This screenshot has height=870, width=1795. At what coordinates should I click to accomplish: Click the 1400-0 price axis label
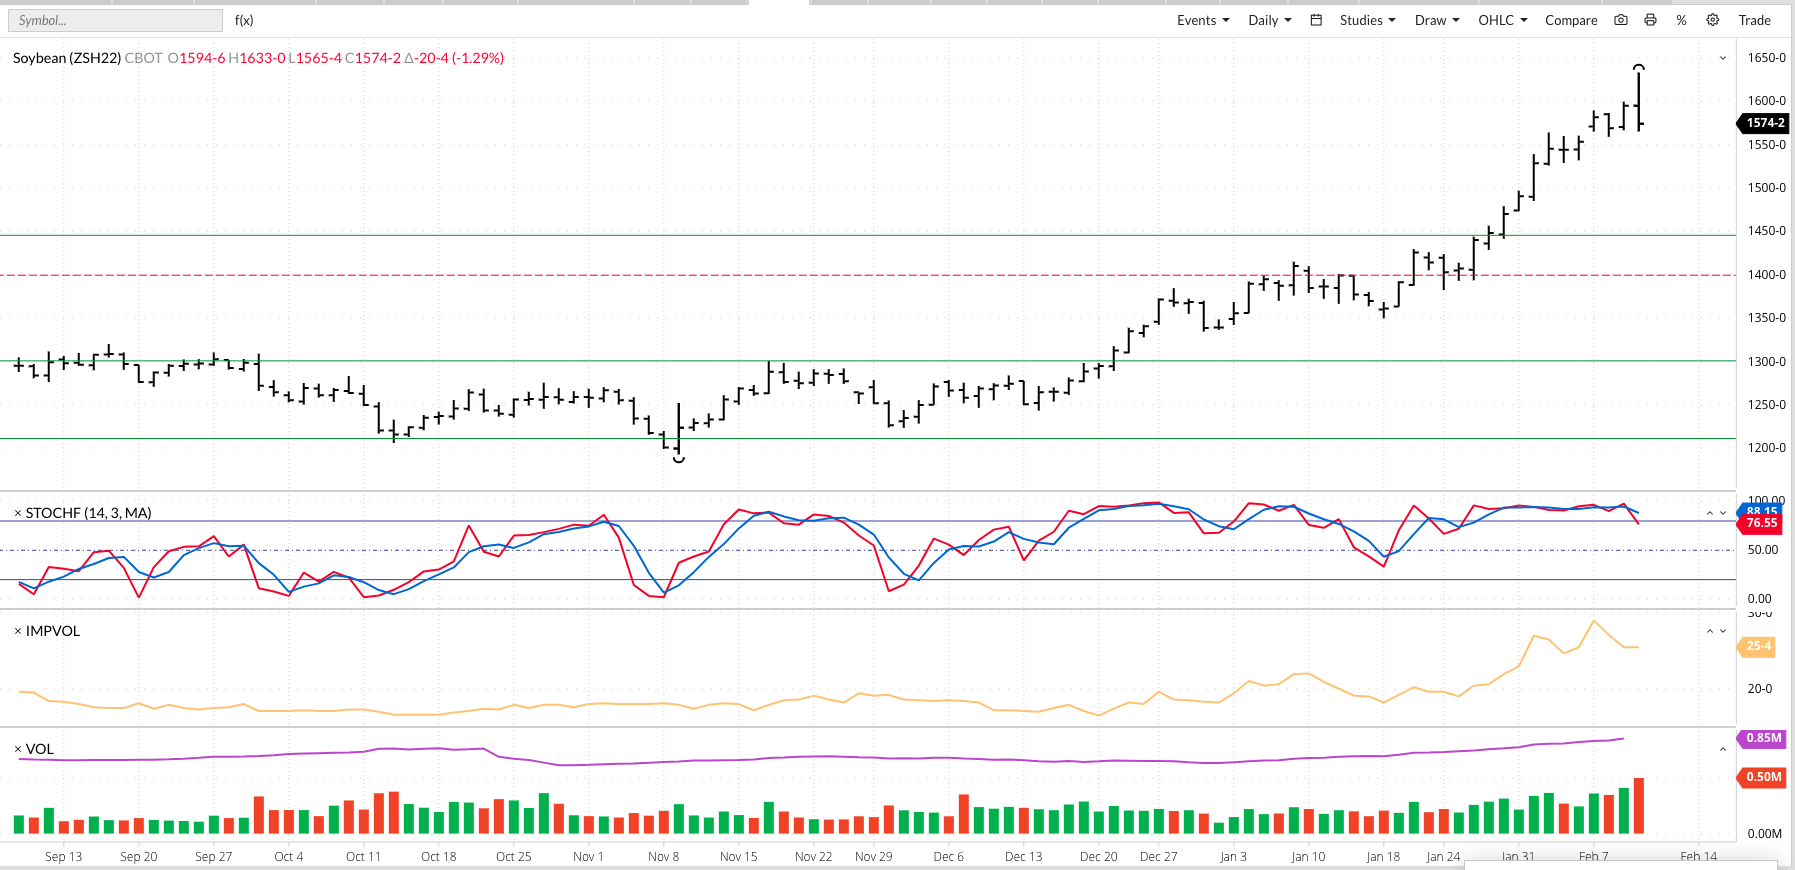click(1767, 275)
